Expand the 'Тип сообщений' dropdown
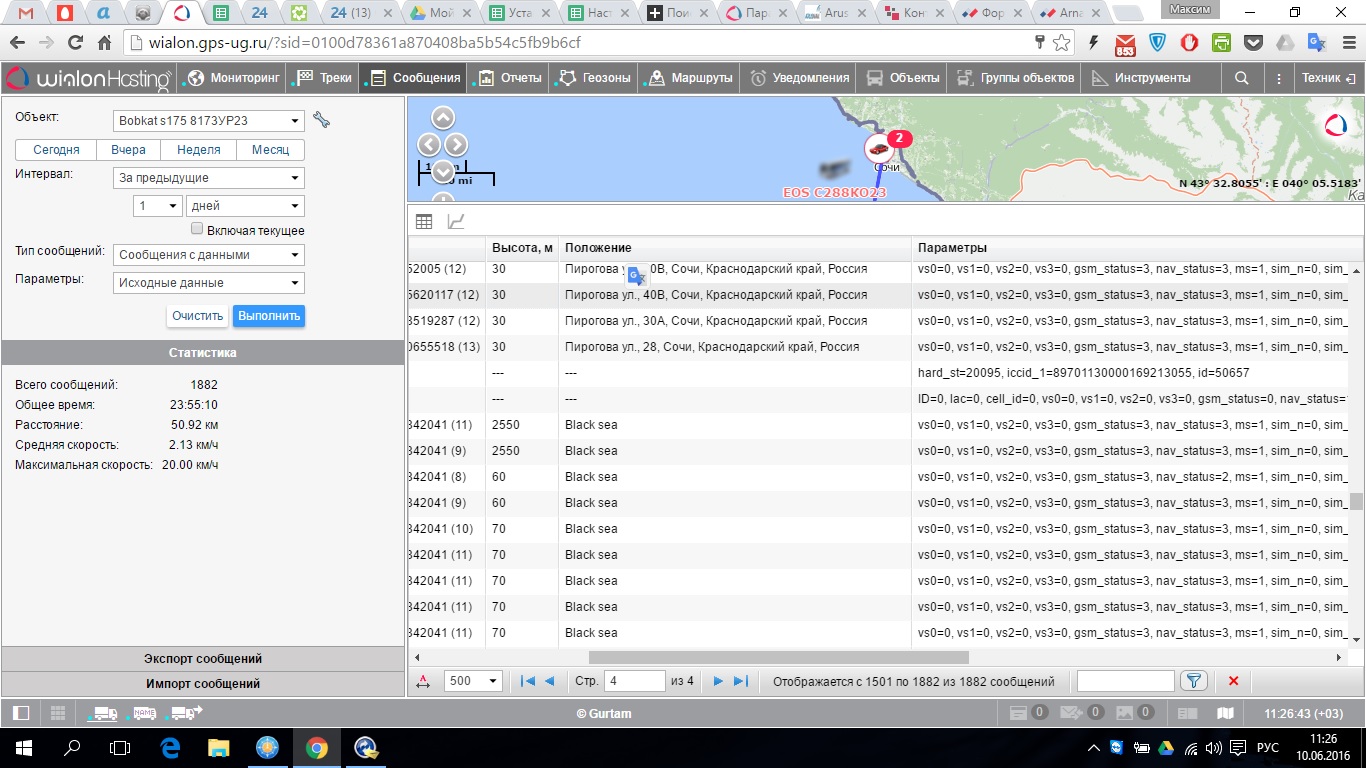The width and height of the screenshot is (1366, 768). (209, 255)
